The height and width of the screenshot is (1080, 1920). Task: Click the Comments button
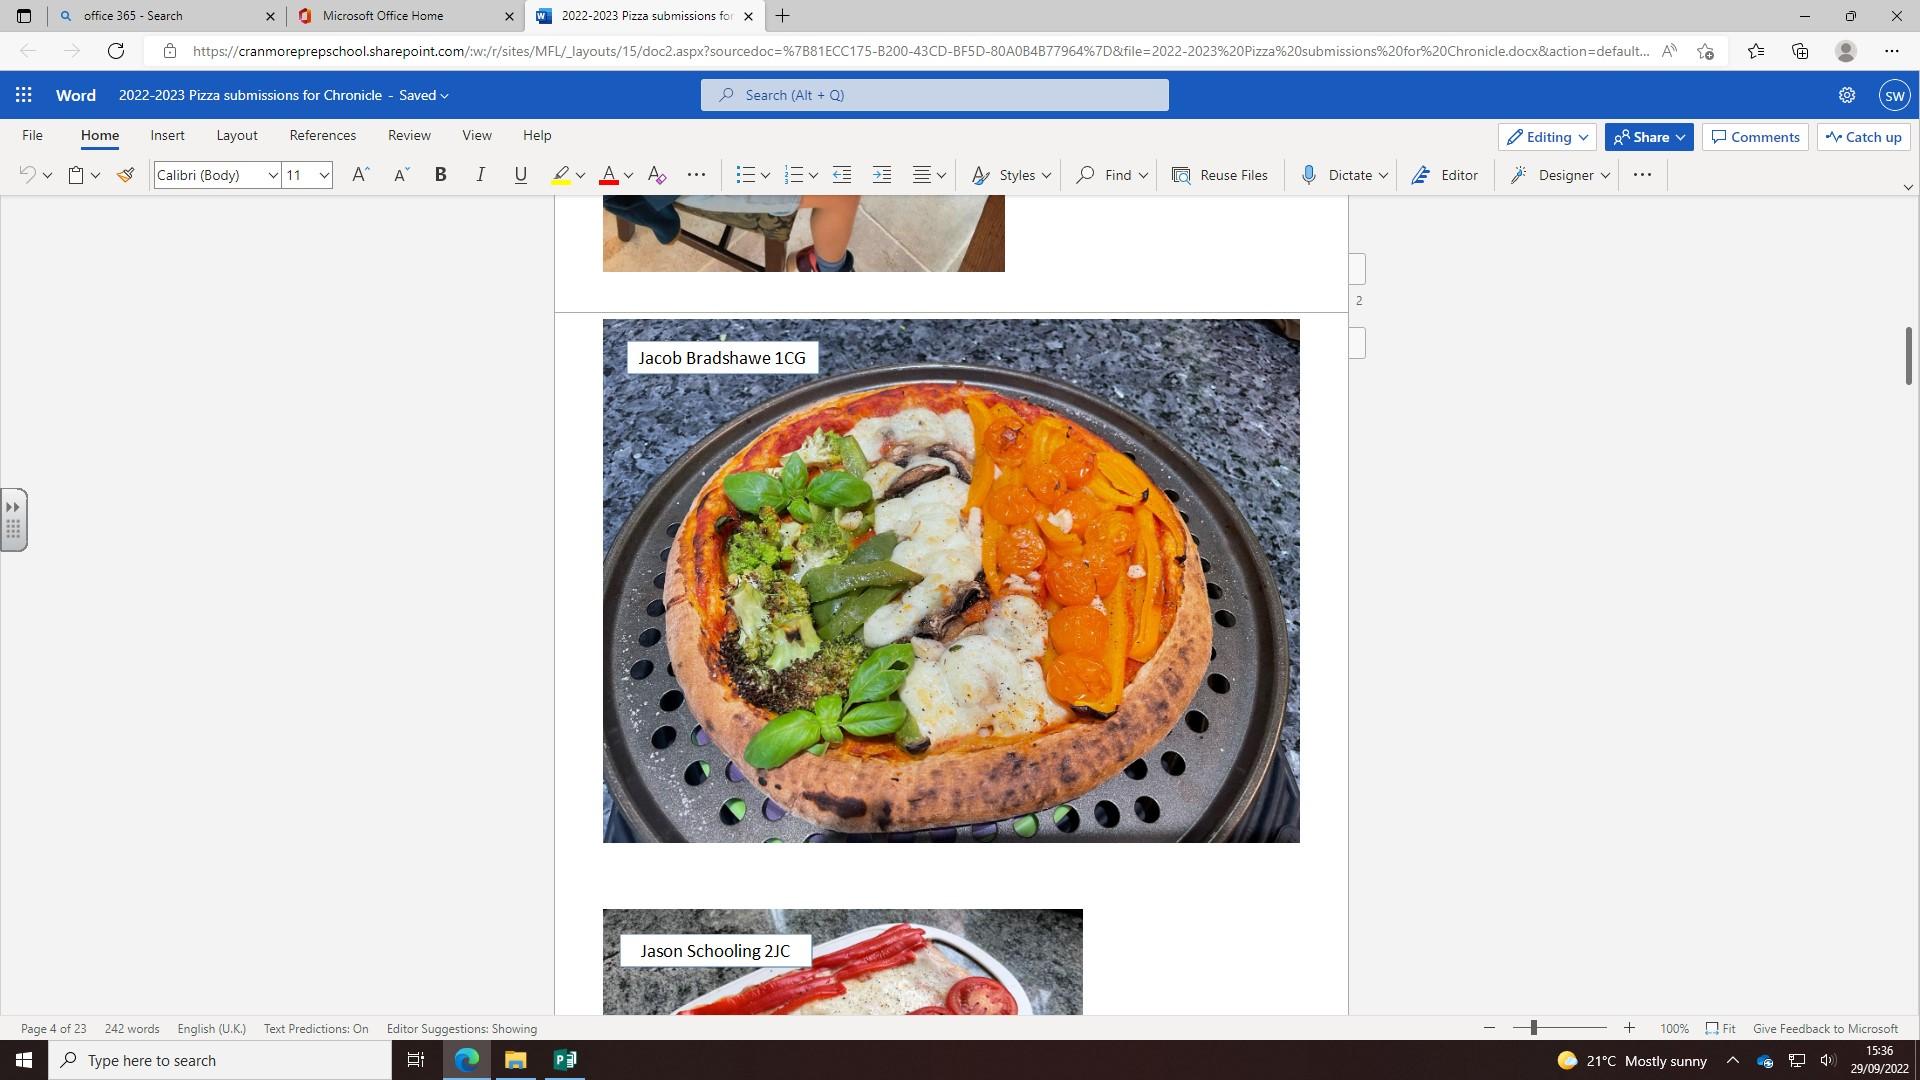coord(1755,137)
